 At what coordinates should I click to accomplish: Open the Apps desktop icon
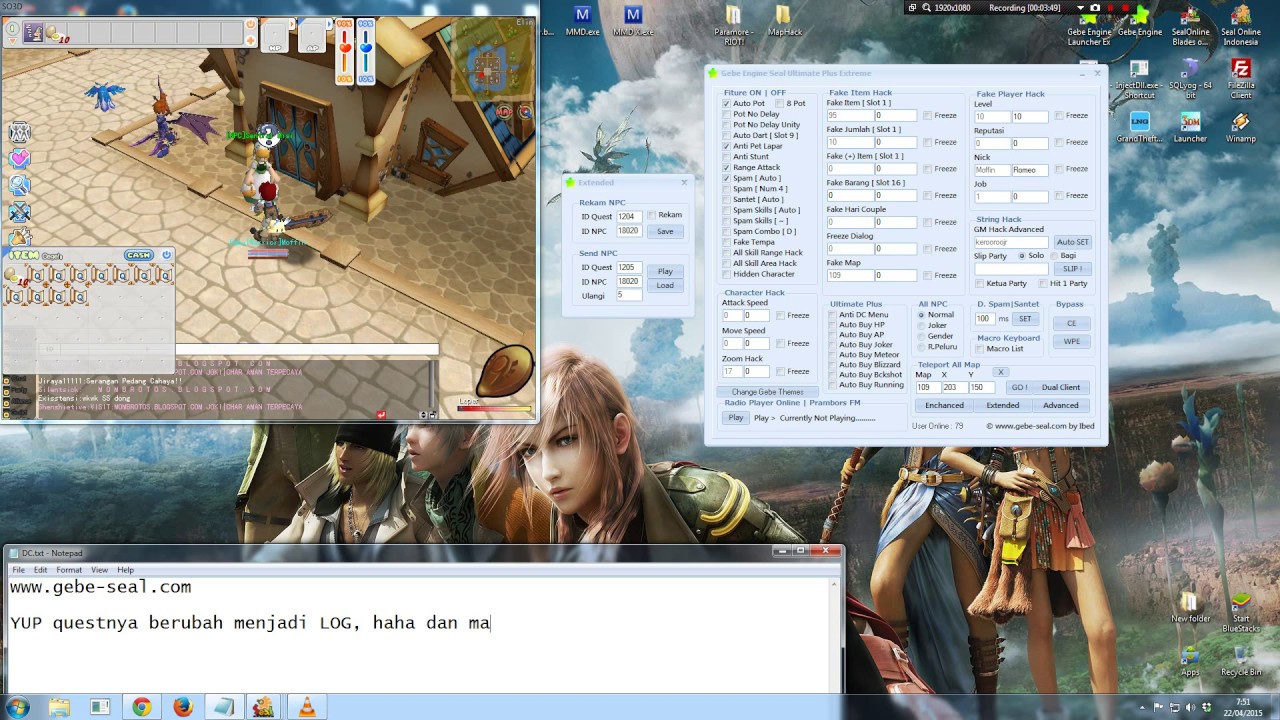(x=1190, y=661)
